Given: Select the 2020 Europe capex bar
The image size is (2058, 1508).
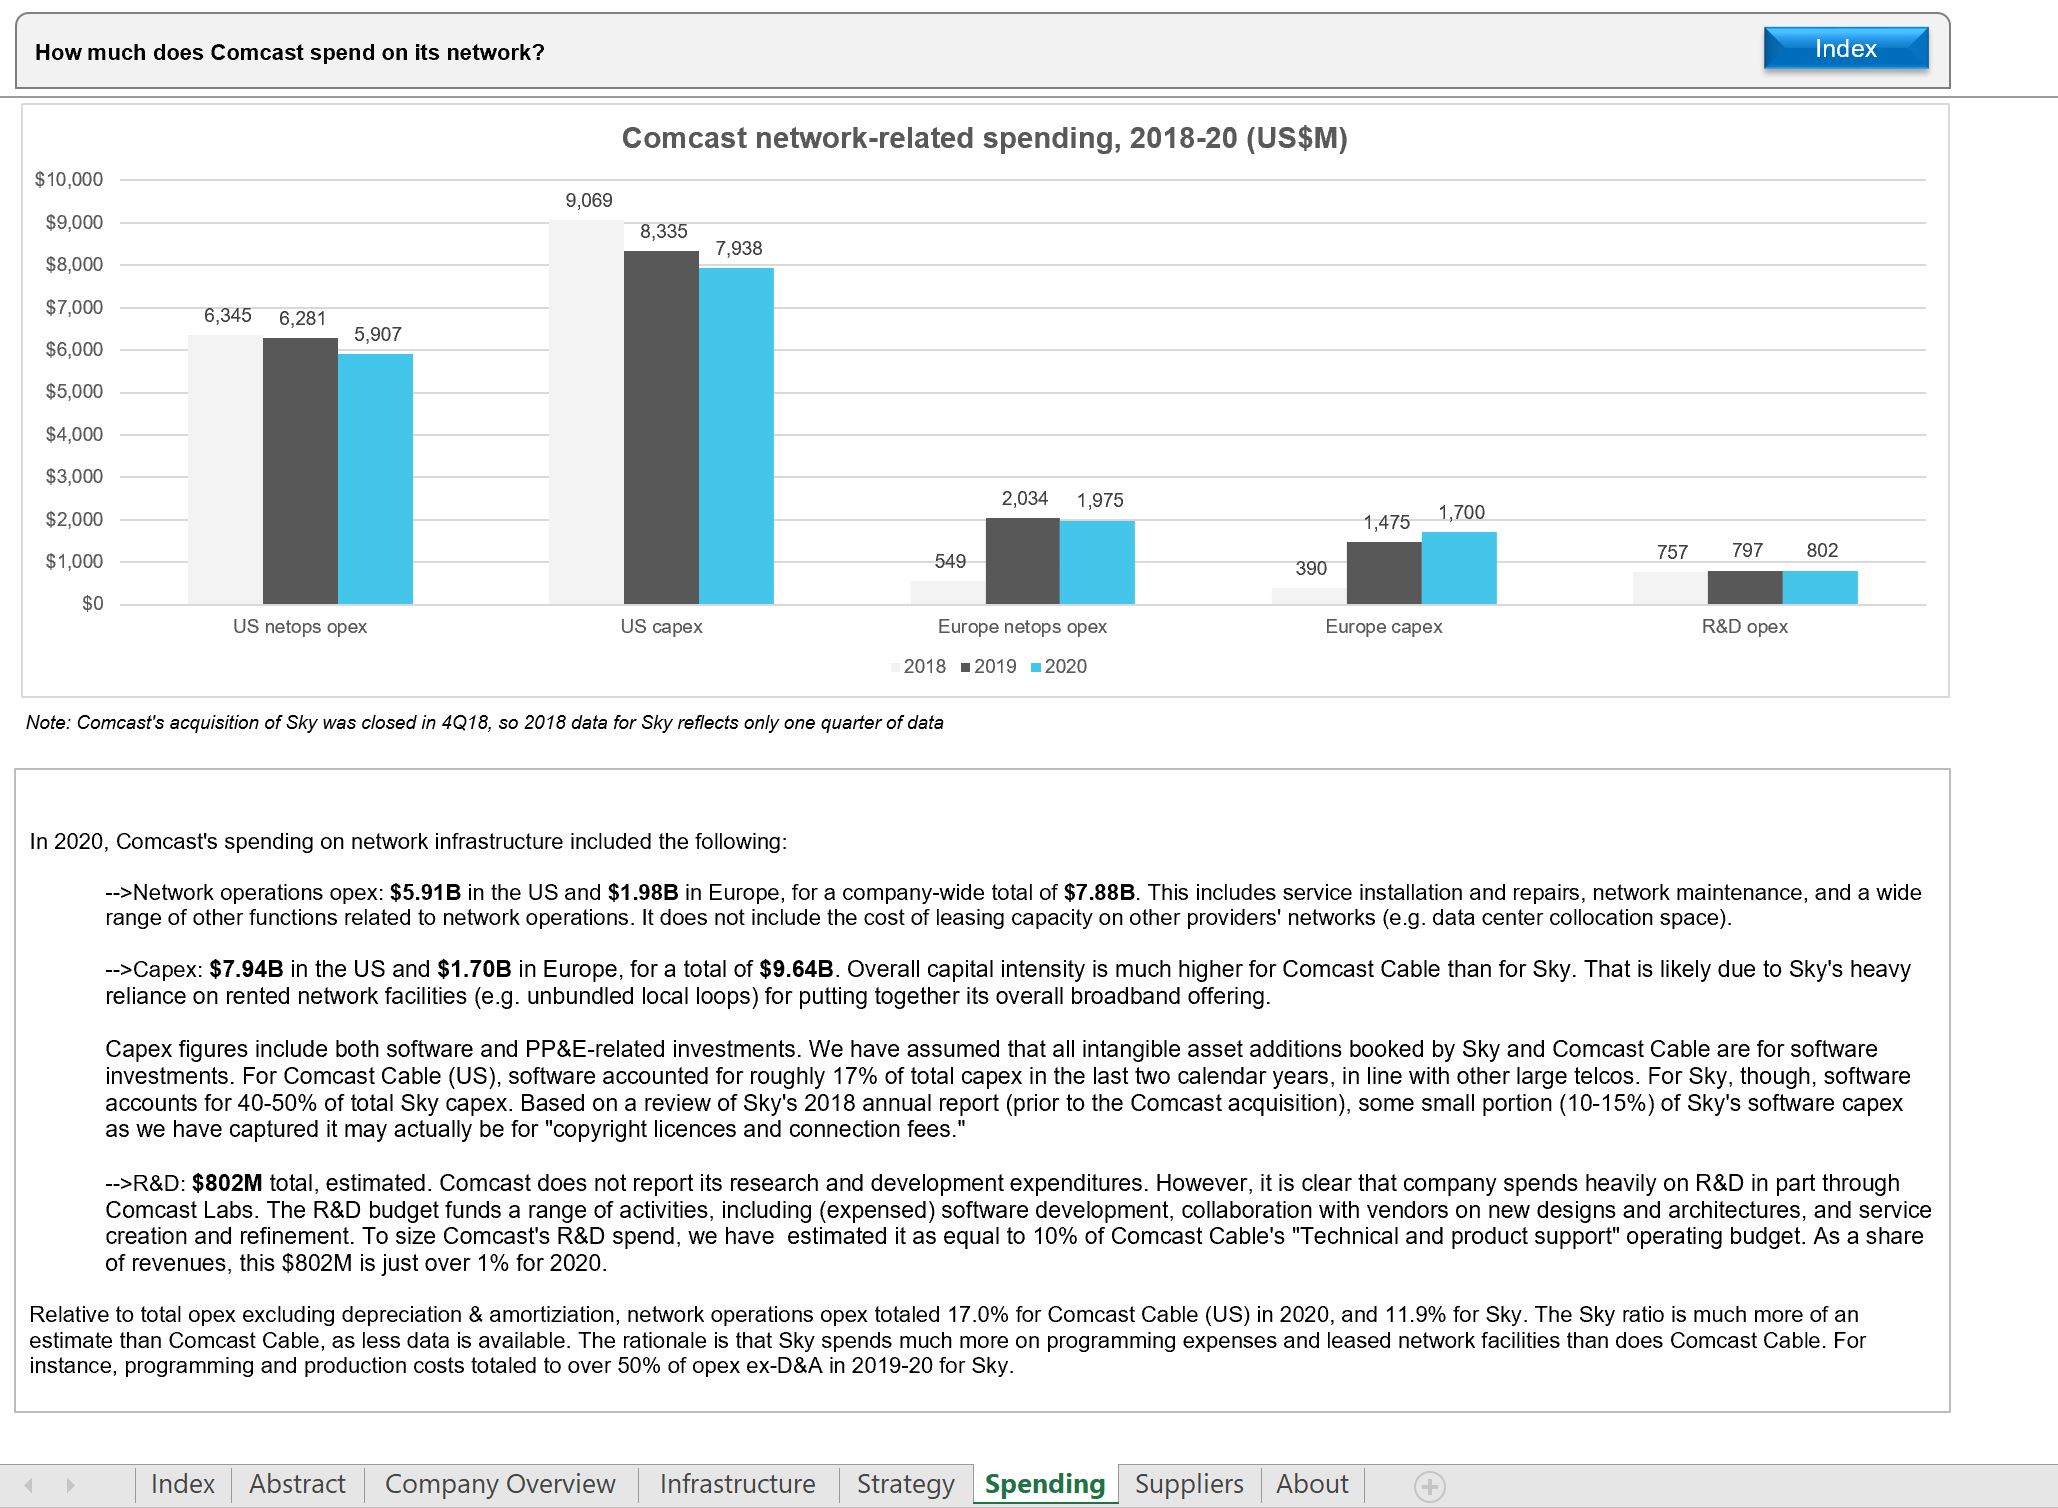Looking at the screenshot, I should (1459, 568).
